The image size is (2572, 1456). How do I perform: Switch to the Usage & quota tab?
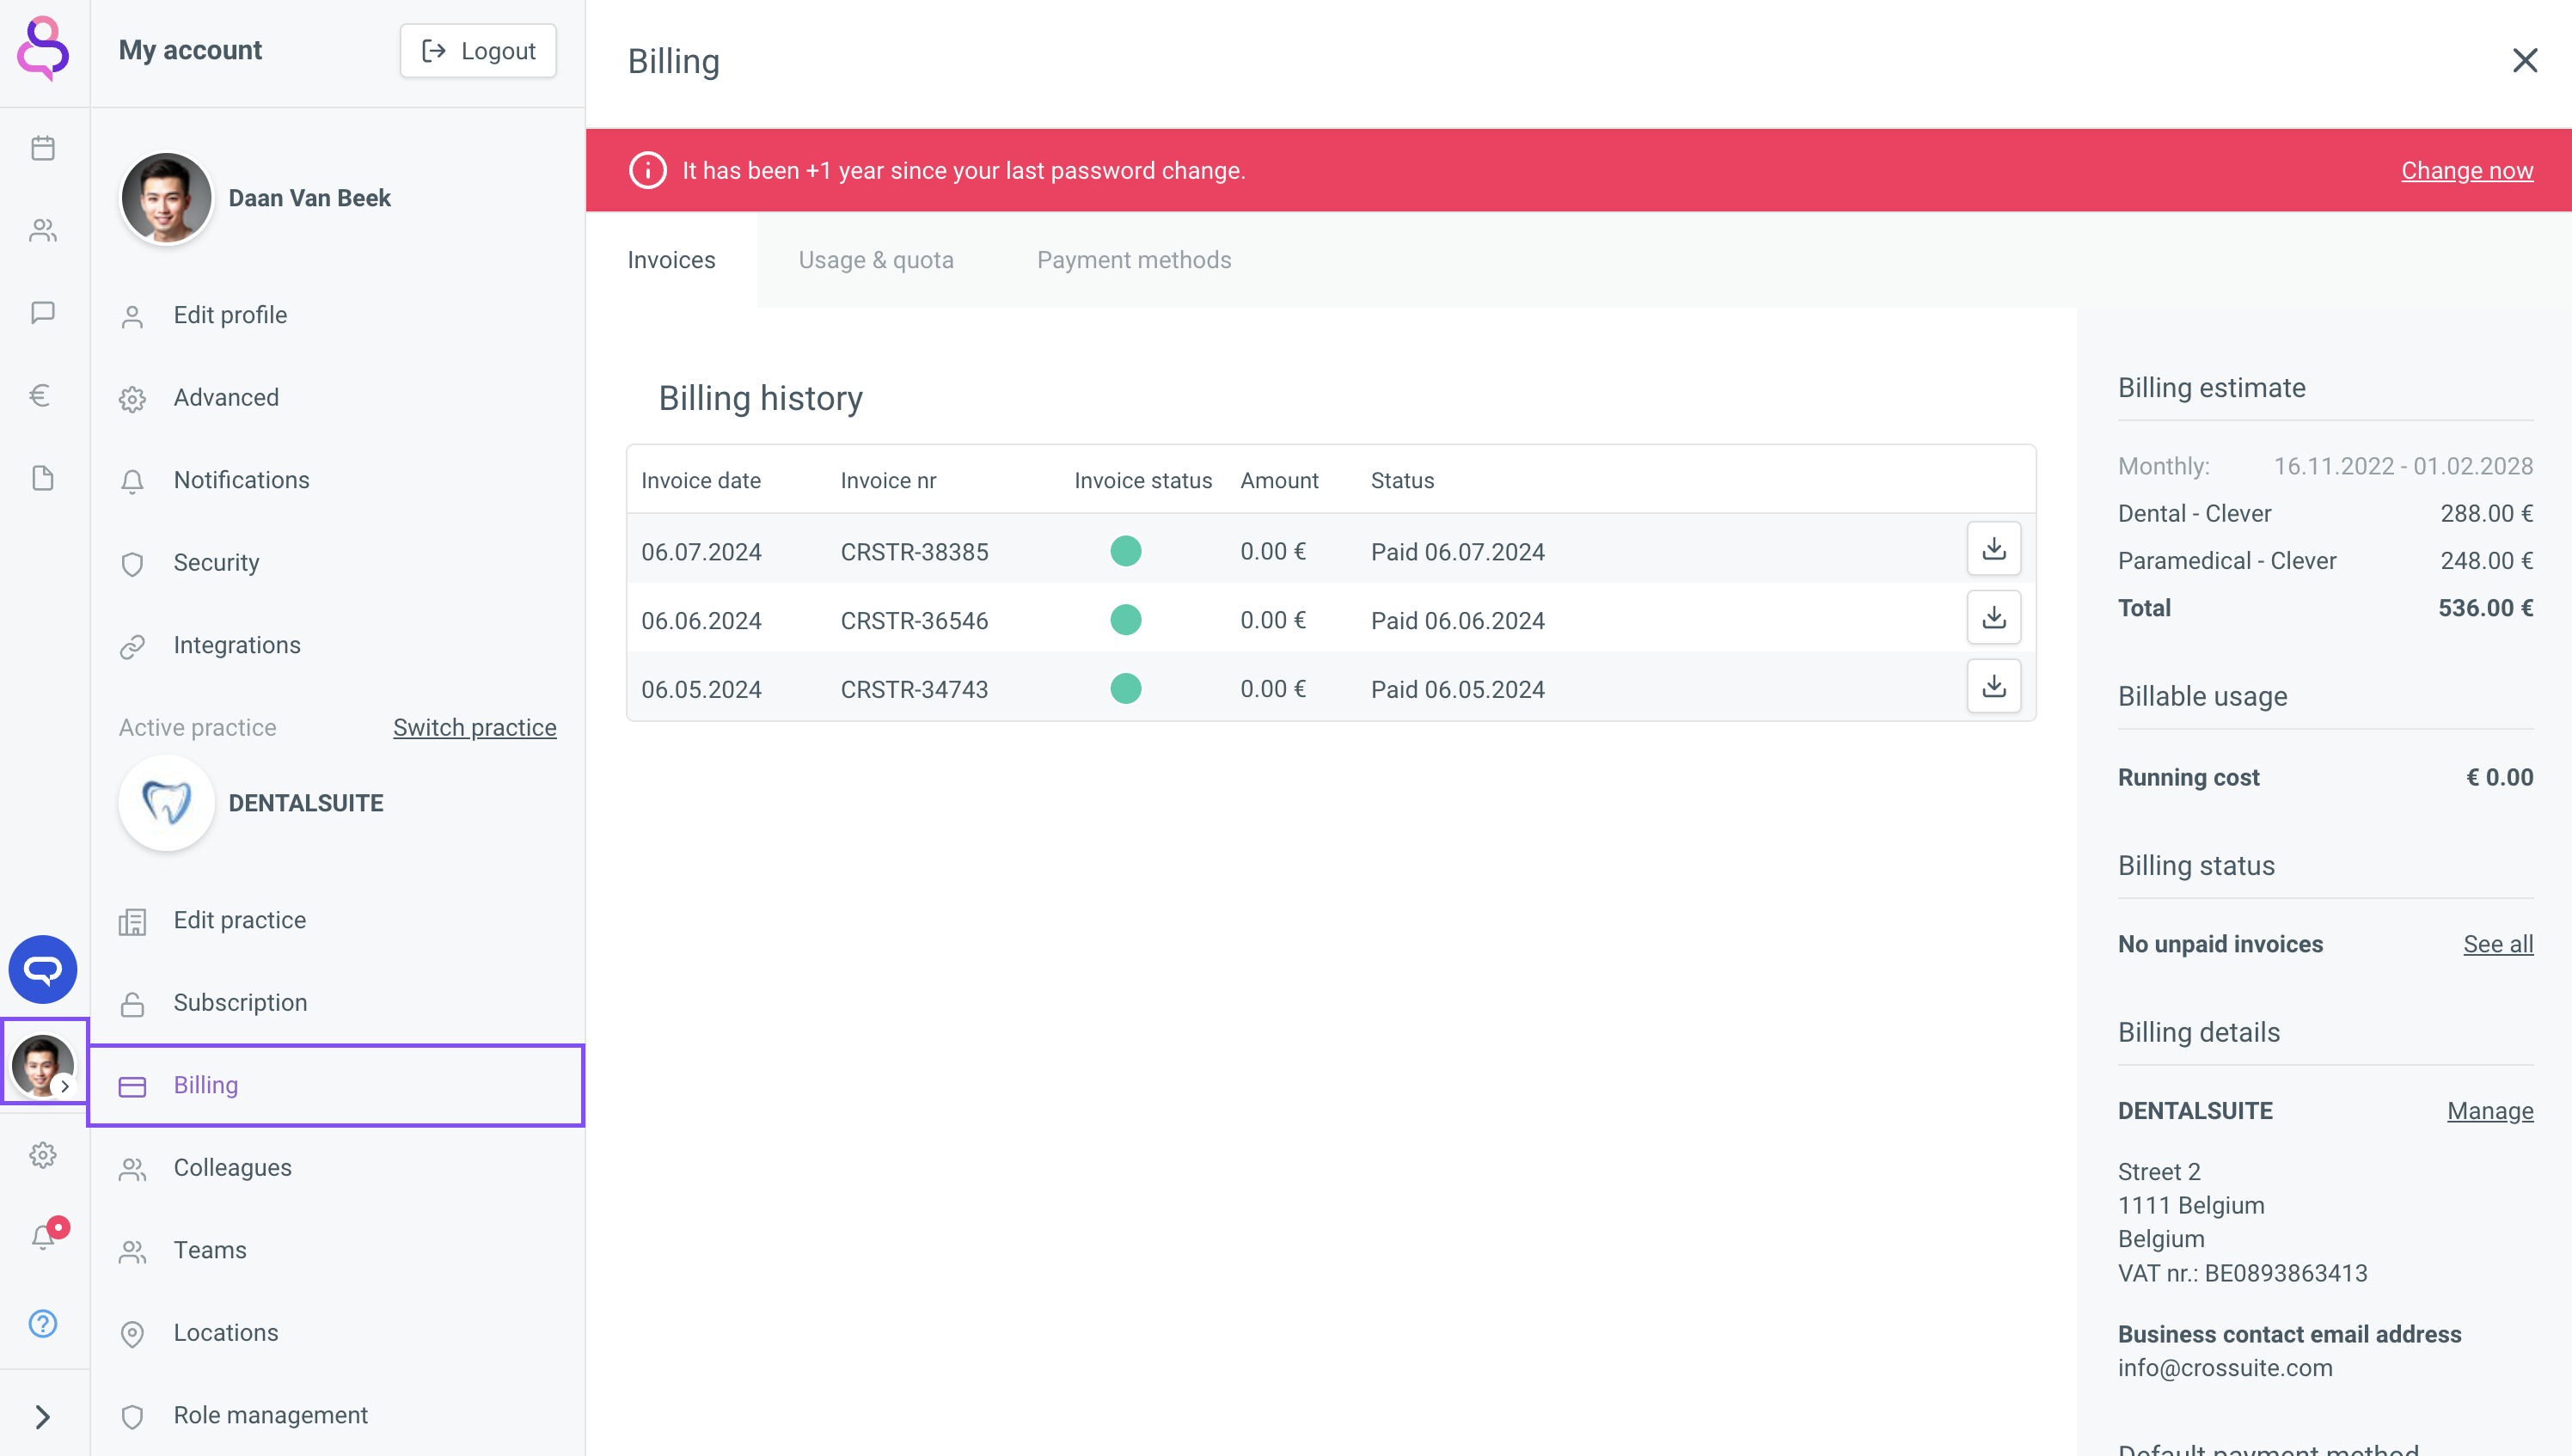coord(875,260)
